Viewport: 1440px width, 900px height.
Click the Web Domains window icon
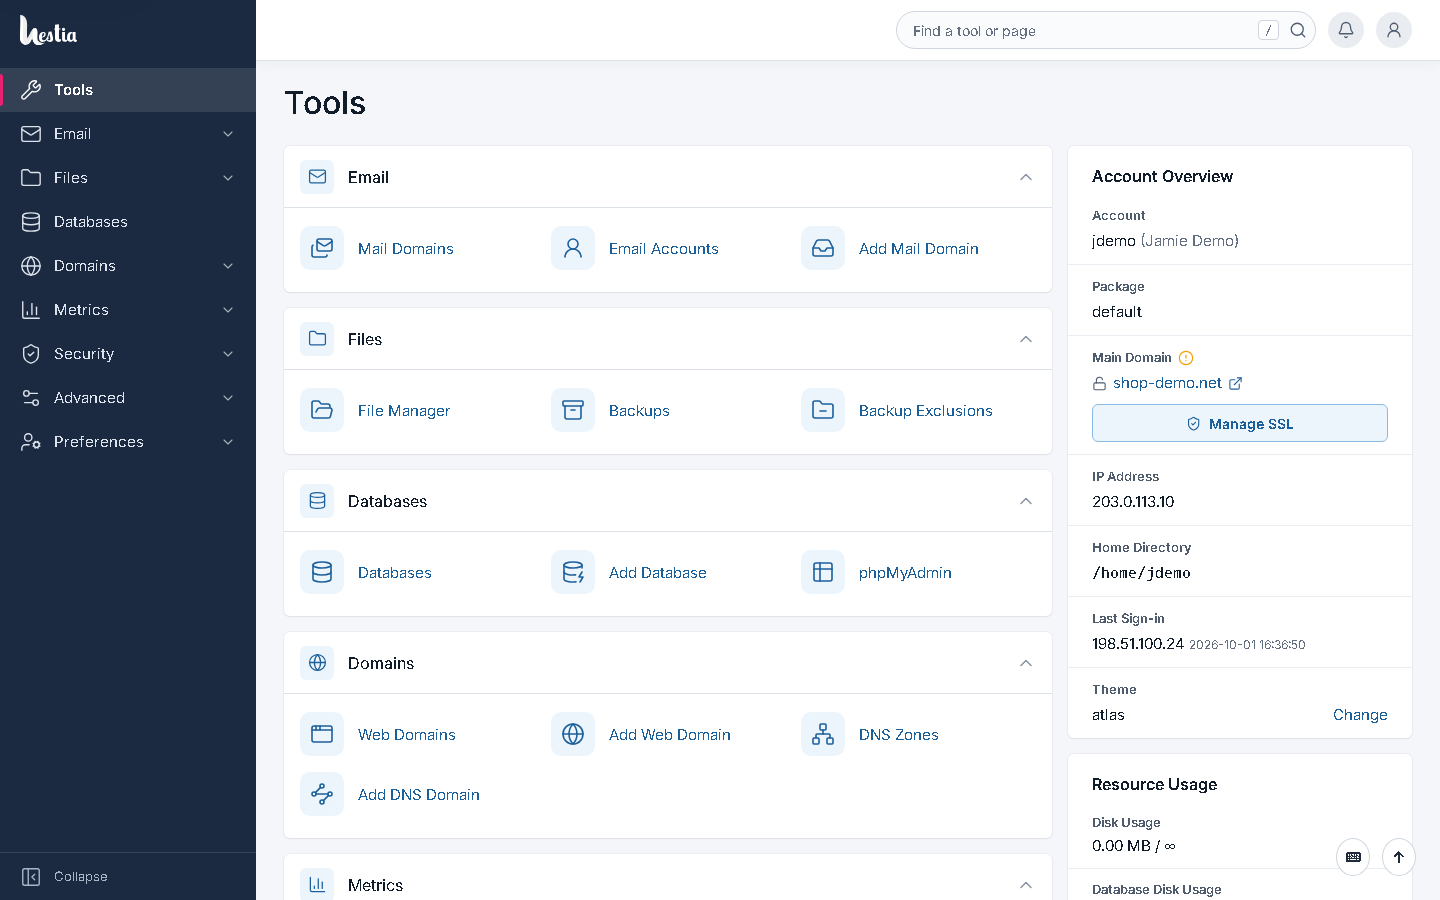[322, 734]
